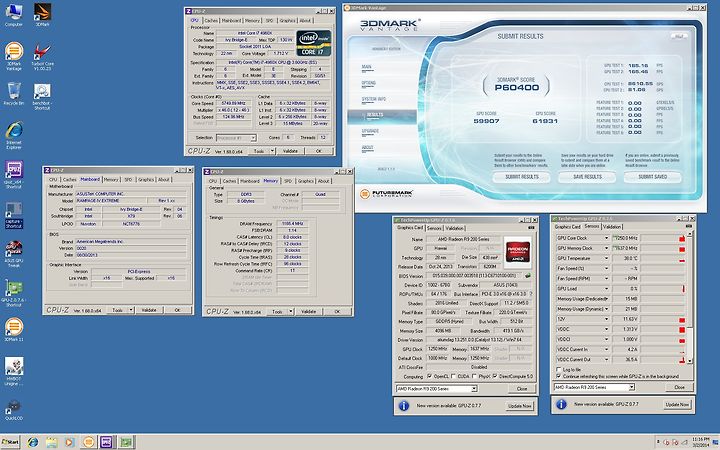
Task: Click the 3DMark Vantage taskbar button
Action: coord(88,442)
